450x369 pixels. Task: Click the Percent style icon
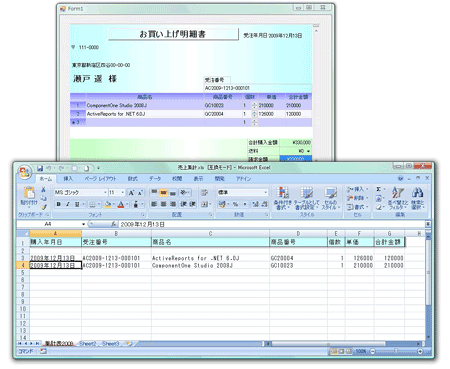point(235,204)
